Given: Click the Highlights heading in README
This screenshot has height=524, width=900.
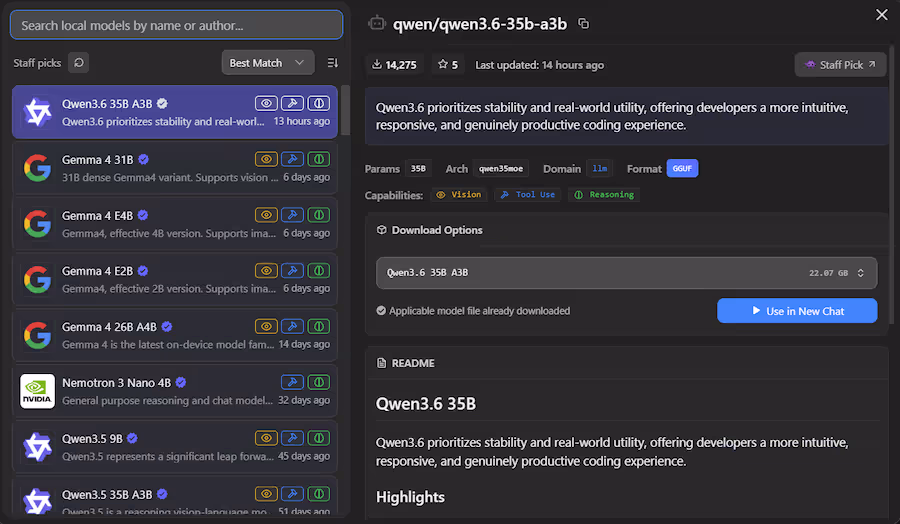Looking at the screenshot, I should pyautogui.click(x=410, y=497).
